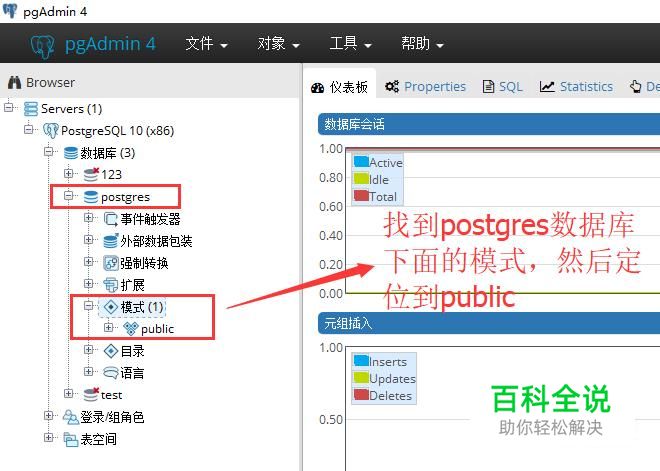Select the 模式 (1) tree label
The width and height of the screenshot is (660, 471).
click(x=142, y=307)
